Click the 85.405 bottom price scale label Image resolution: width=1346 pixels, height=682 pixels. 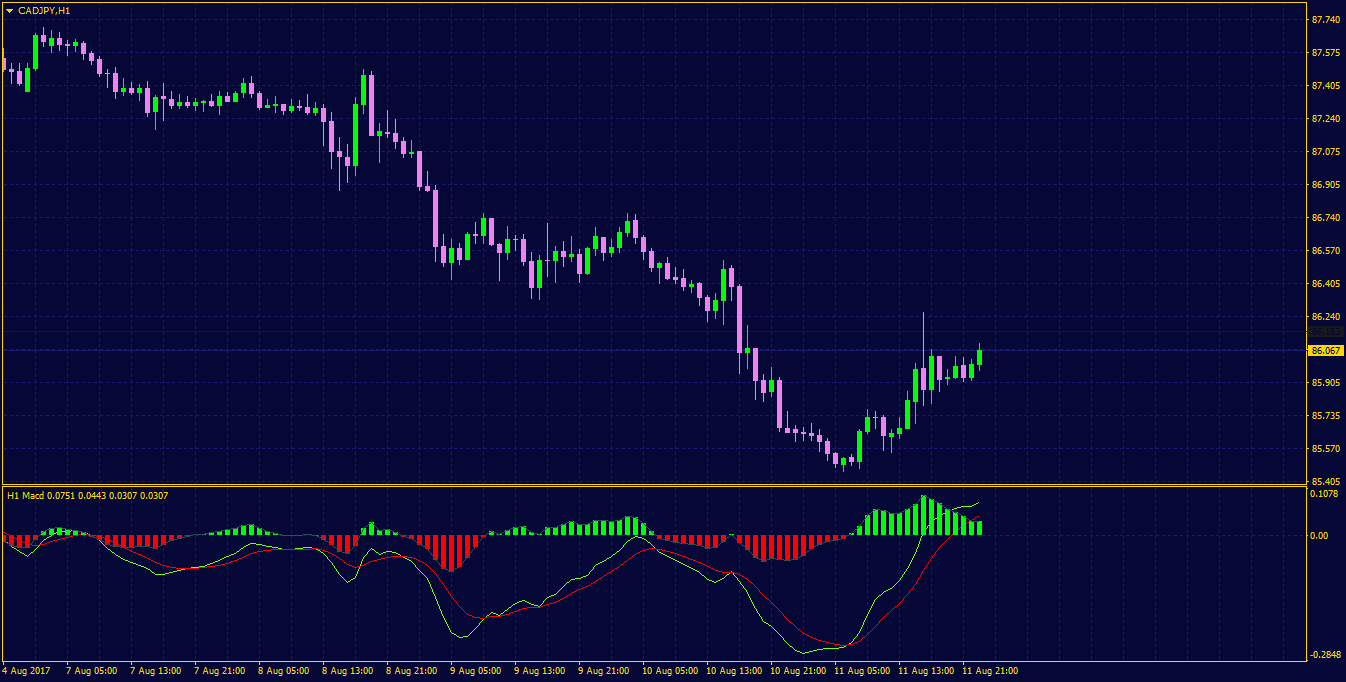tap(1326, 481)
